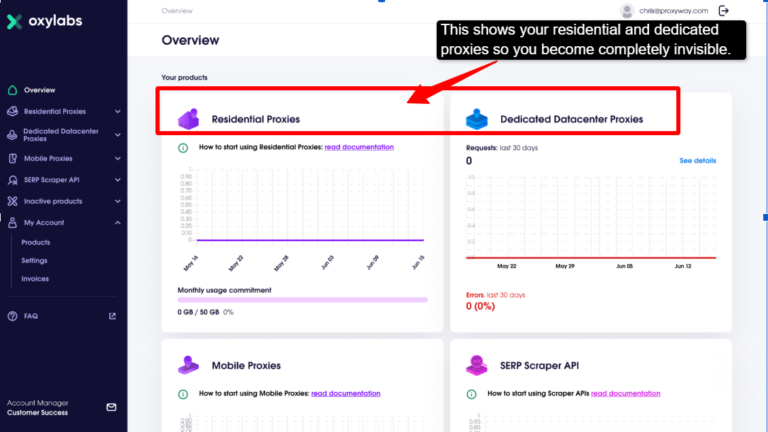Click the '0 GB / 50 GB' usage text
The height and width of the screenshot is (432, 768).
(x=198, y=312)
